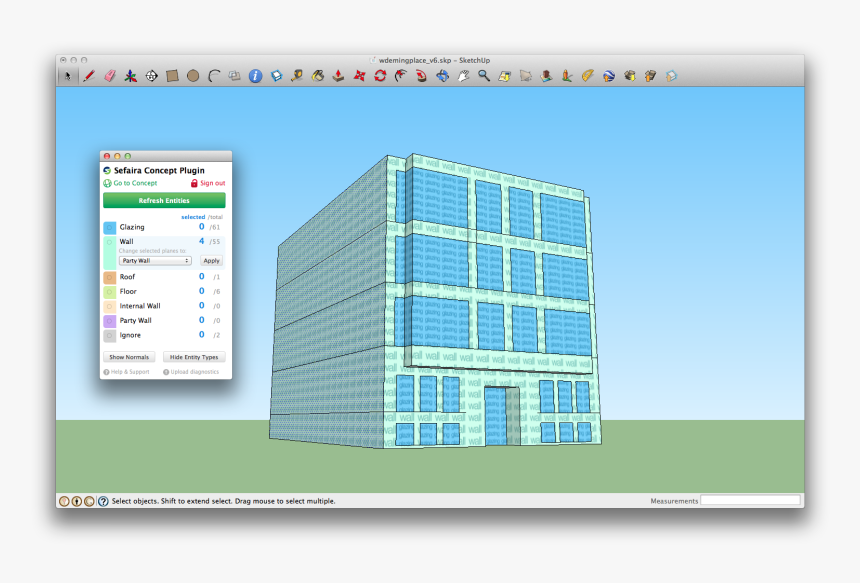The height and width of the screenshot is (583, 860).
Task: Toggle the Glazing selection circle
Action: coord(110,225)
